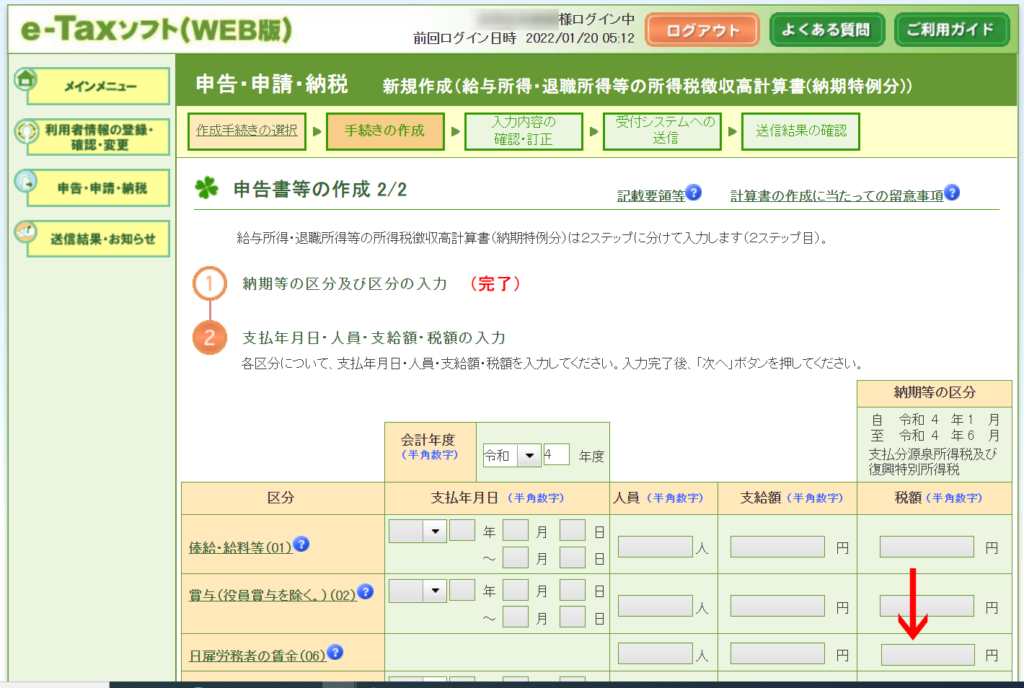Click 税額 field for 日雇労務者の賃金
Image resolution: width=1024 pixels, height=688 pixels.
pyautogui.click(x=927, y=655)
